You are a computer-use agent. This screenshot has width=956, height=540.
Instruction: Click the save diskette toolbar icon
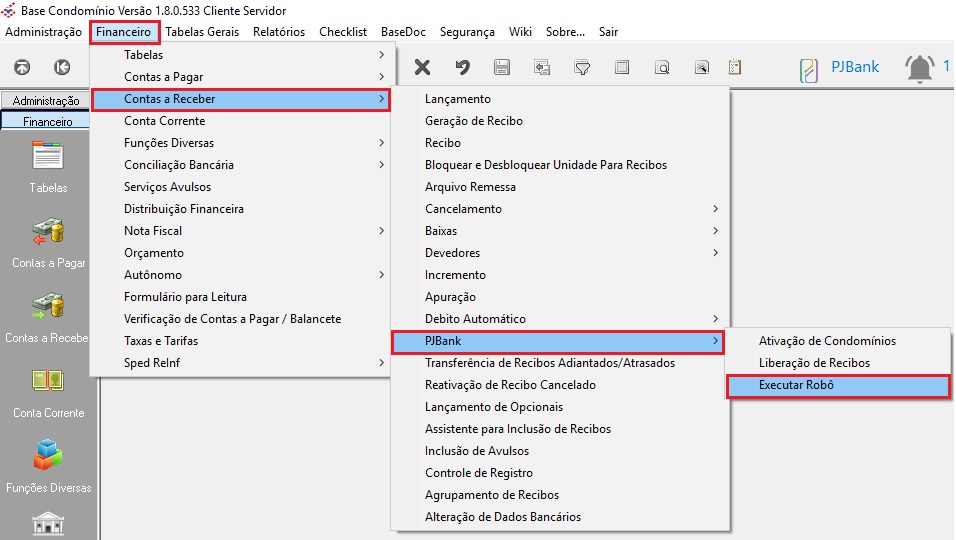tap(502, 67)
